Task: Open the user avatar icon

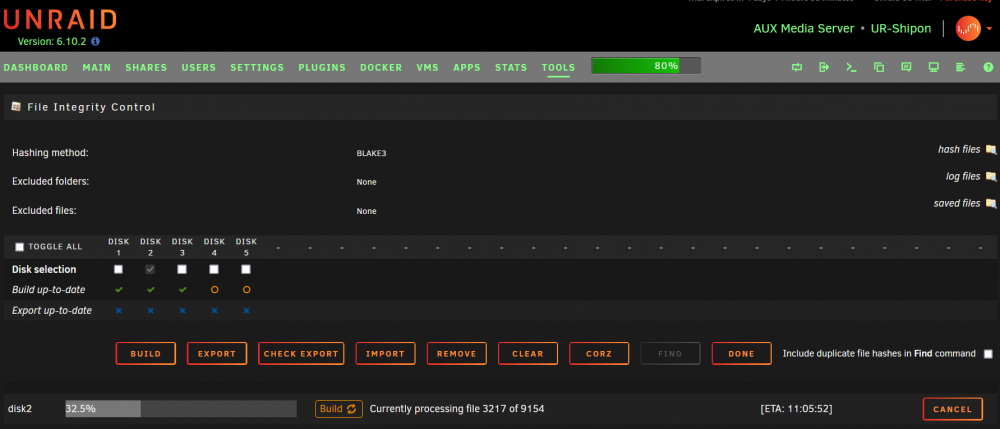Action: point(967,29)
